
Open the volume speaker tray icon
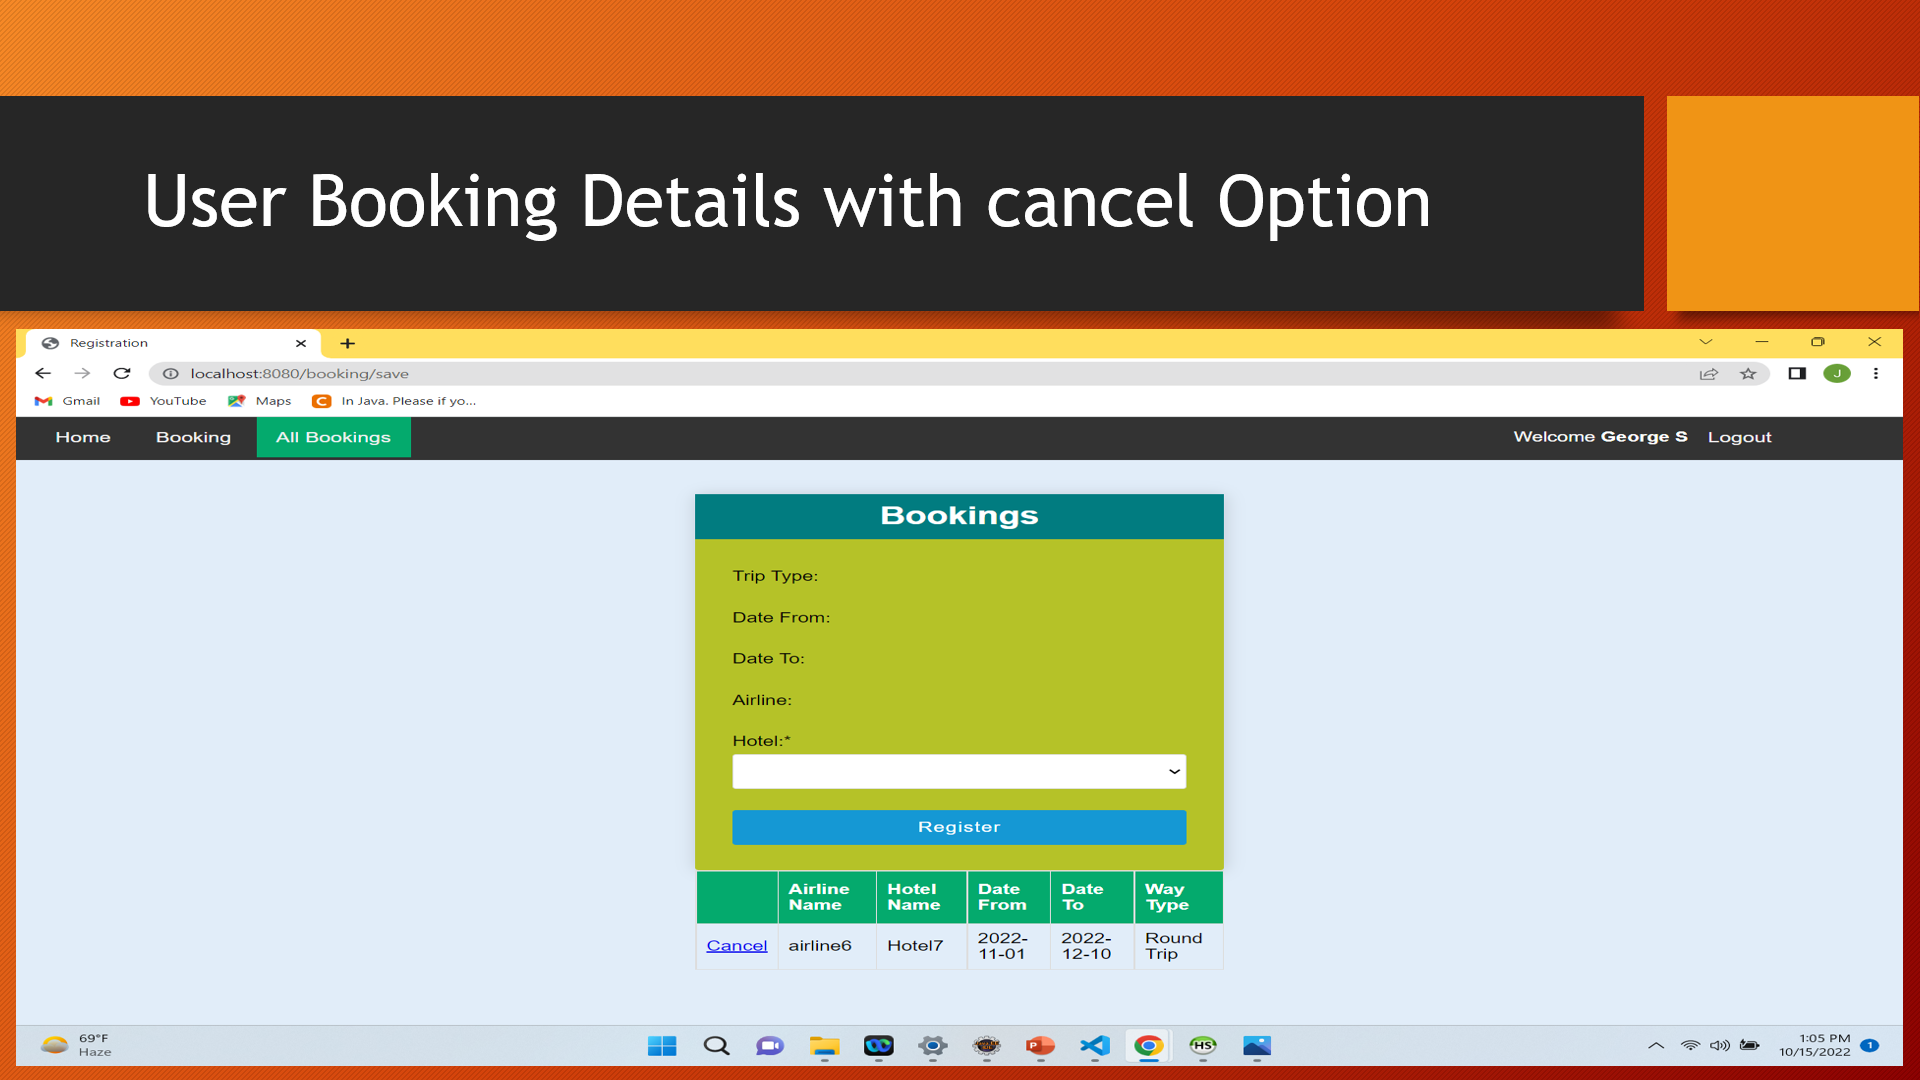pyautogui.click(x=1720, y=1046)
